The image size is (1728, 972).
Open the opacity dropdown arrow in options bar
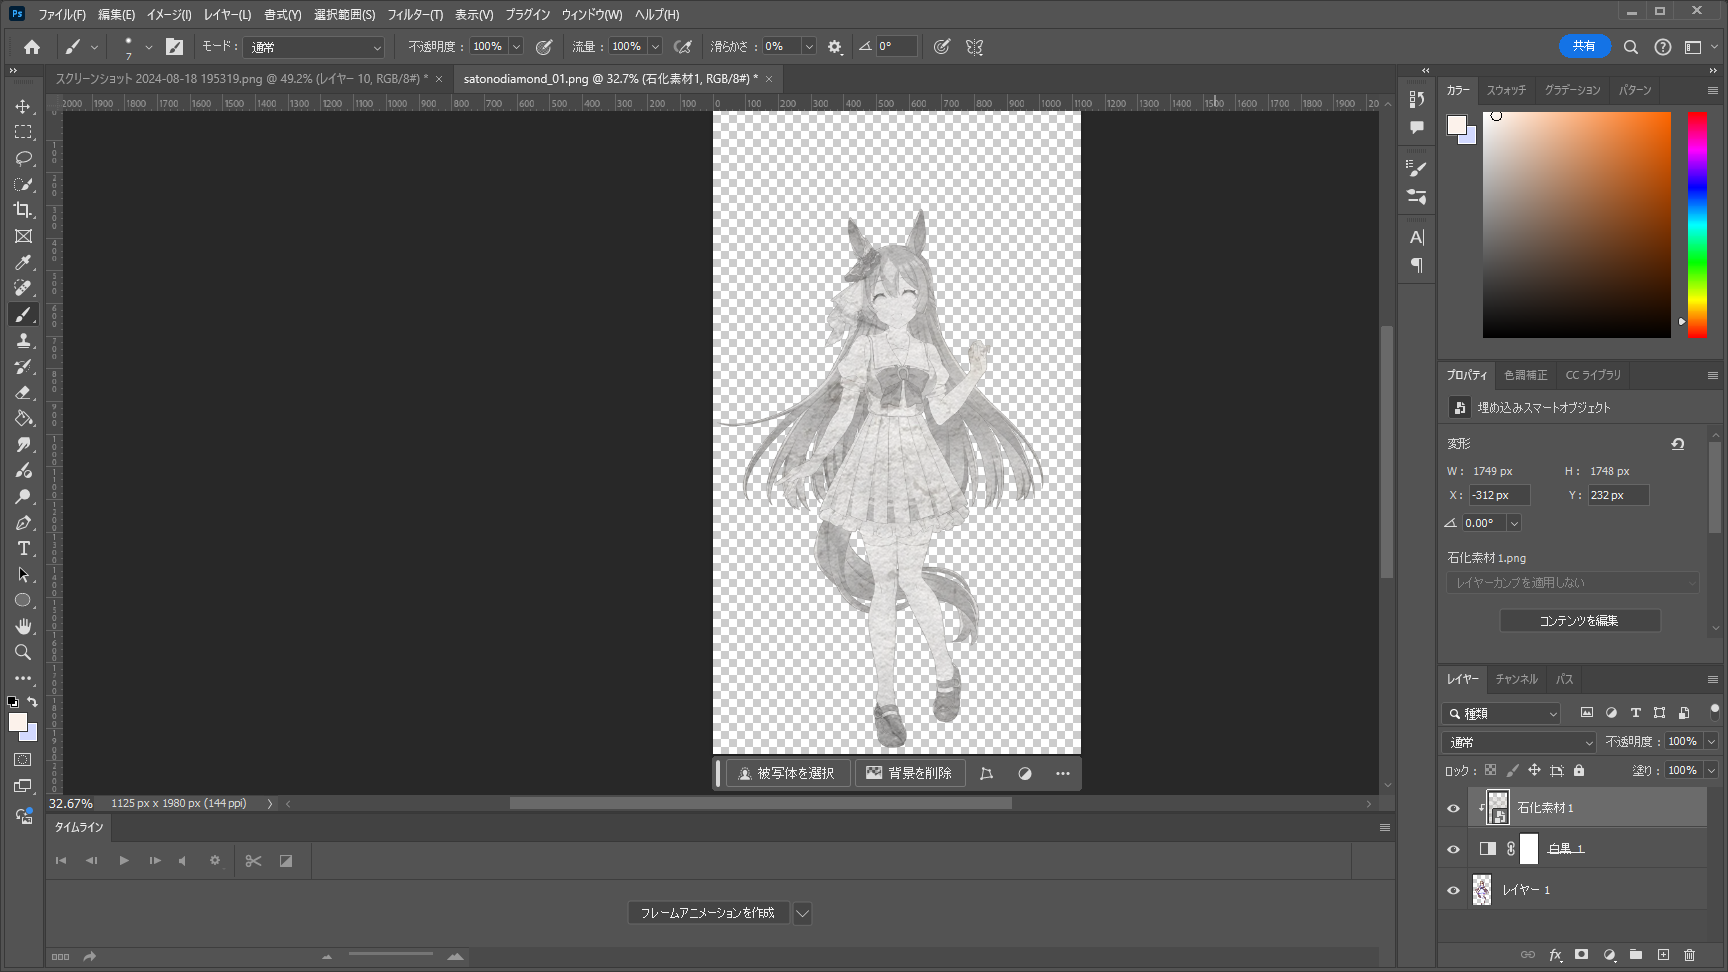point(516,47)
